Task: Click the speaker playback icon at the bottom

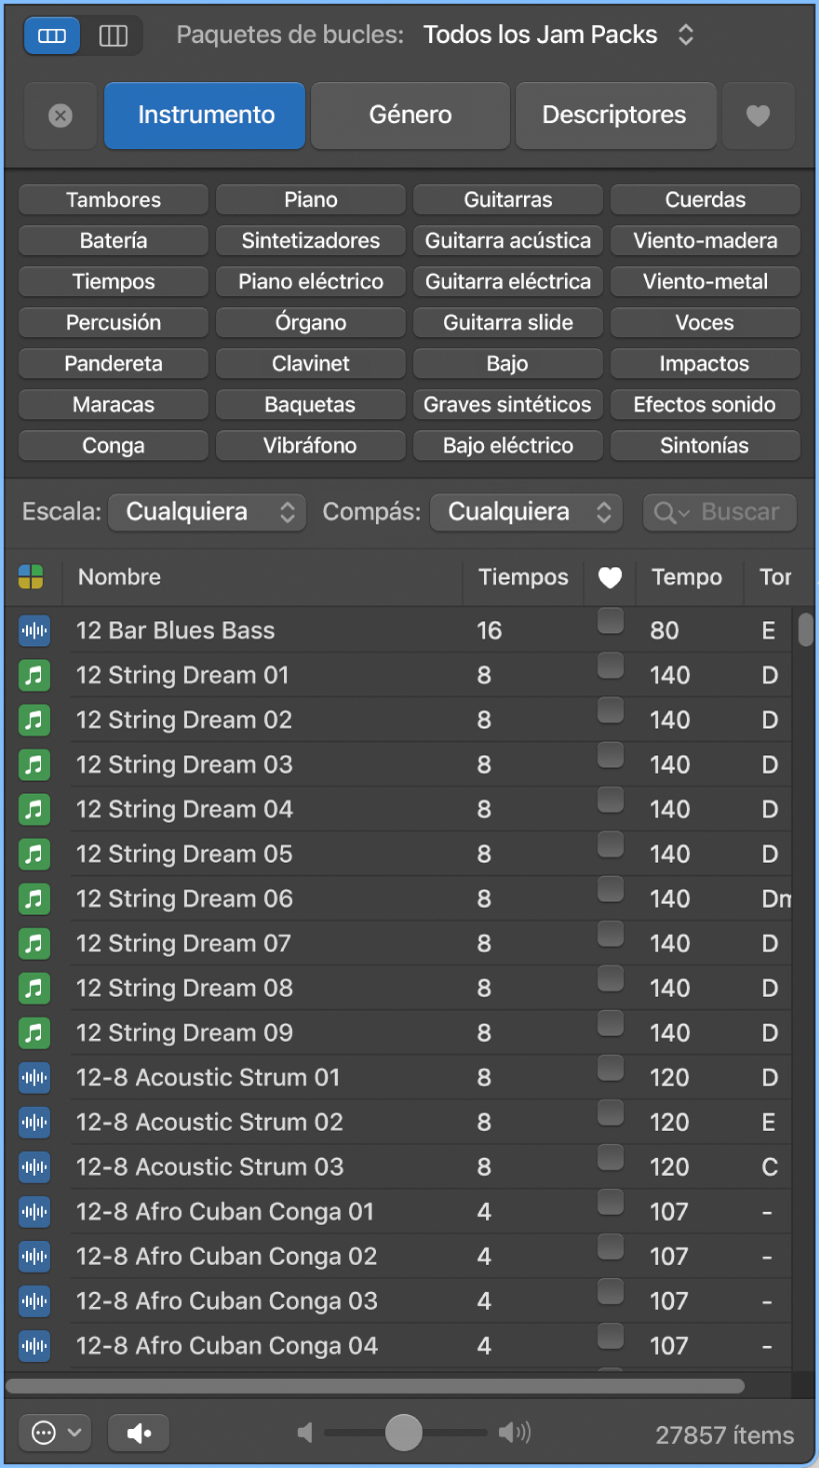Action: (138, 1433)
